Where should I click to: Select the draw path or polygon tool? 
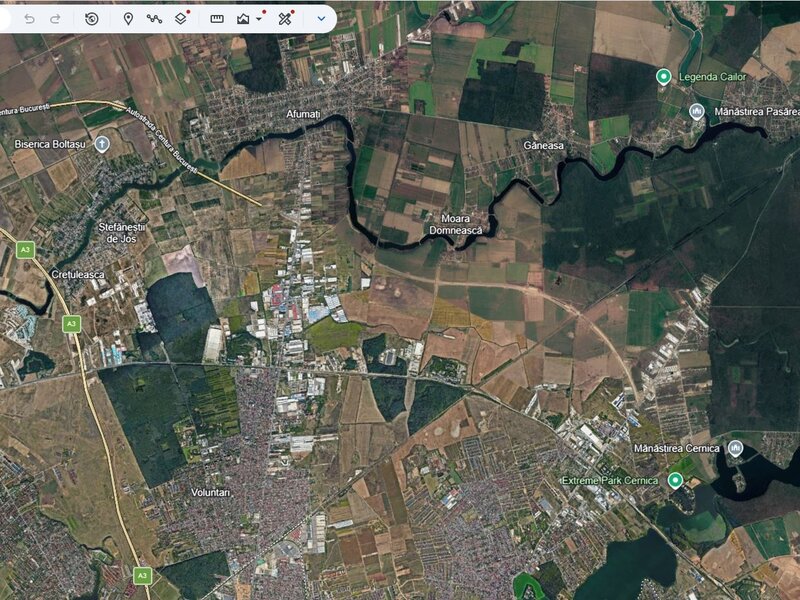[154, 19]
